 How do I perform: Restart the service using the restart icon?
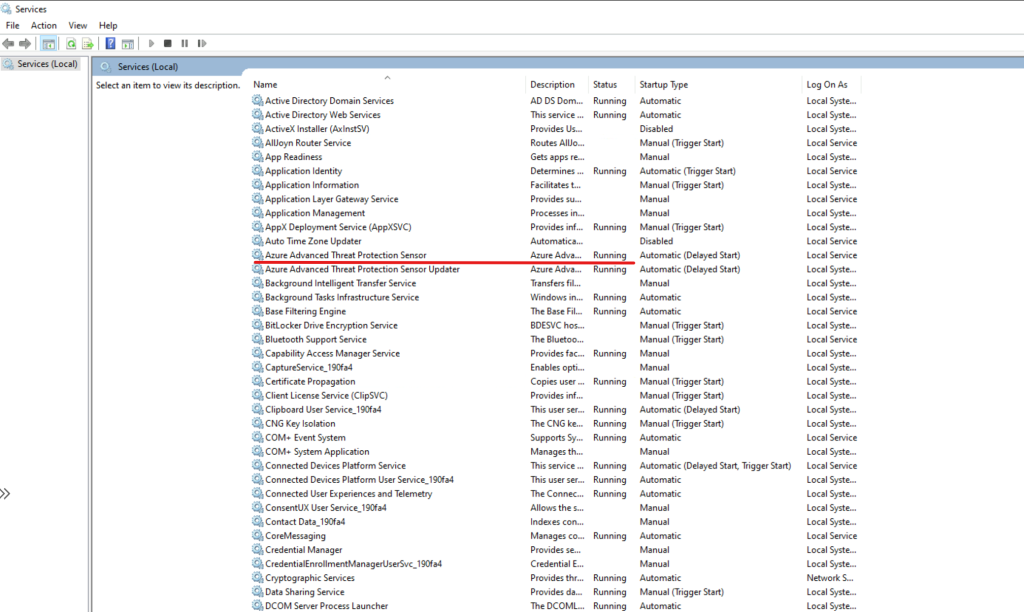pyautogui.click(x=202, y=43)
